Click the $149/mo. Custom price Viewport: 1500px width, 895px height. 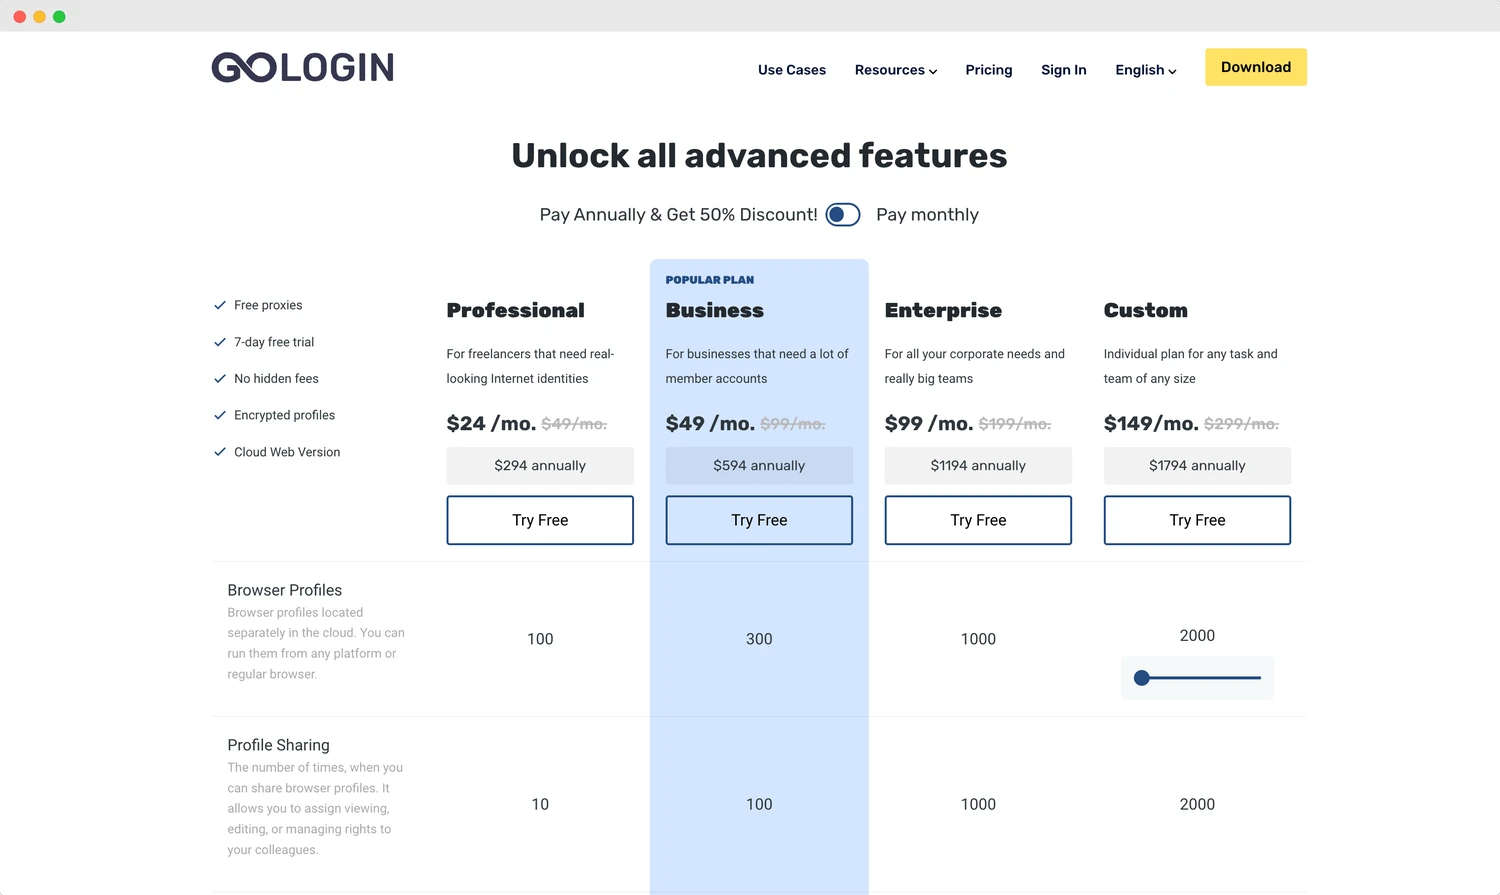click(1151, 424)
